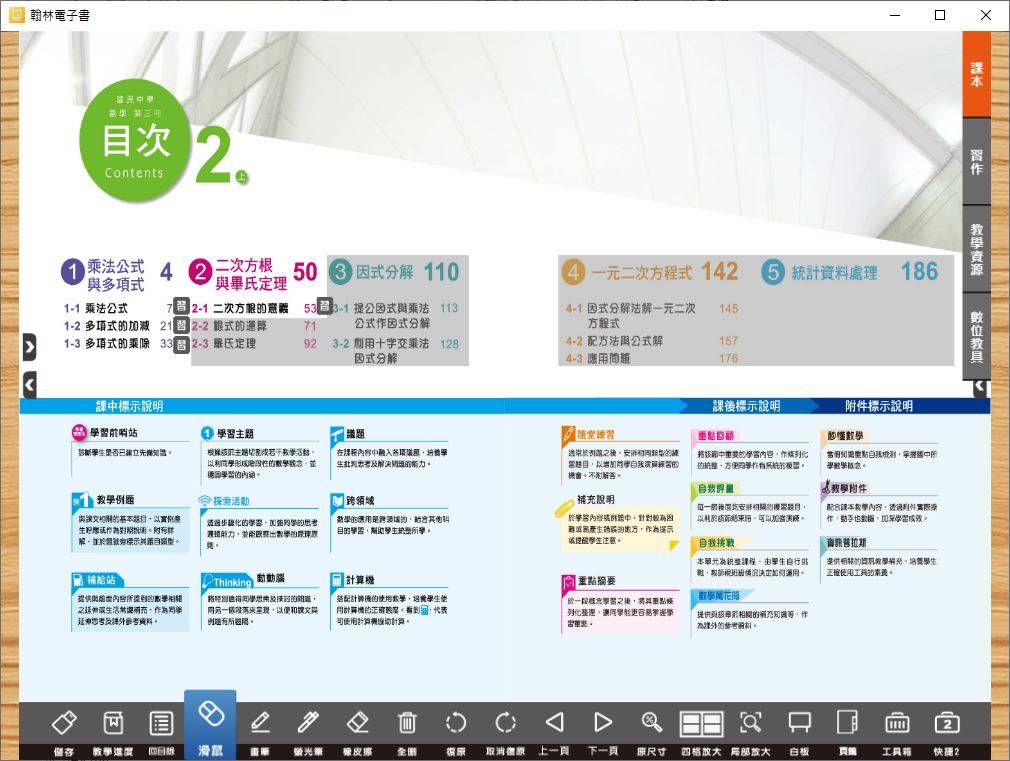The image size is (1010, 761).
Task: Switch to the 課本 side tab
Action: click(977, 74)
